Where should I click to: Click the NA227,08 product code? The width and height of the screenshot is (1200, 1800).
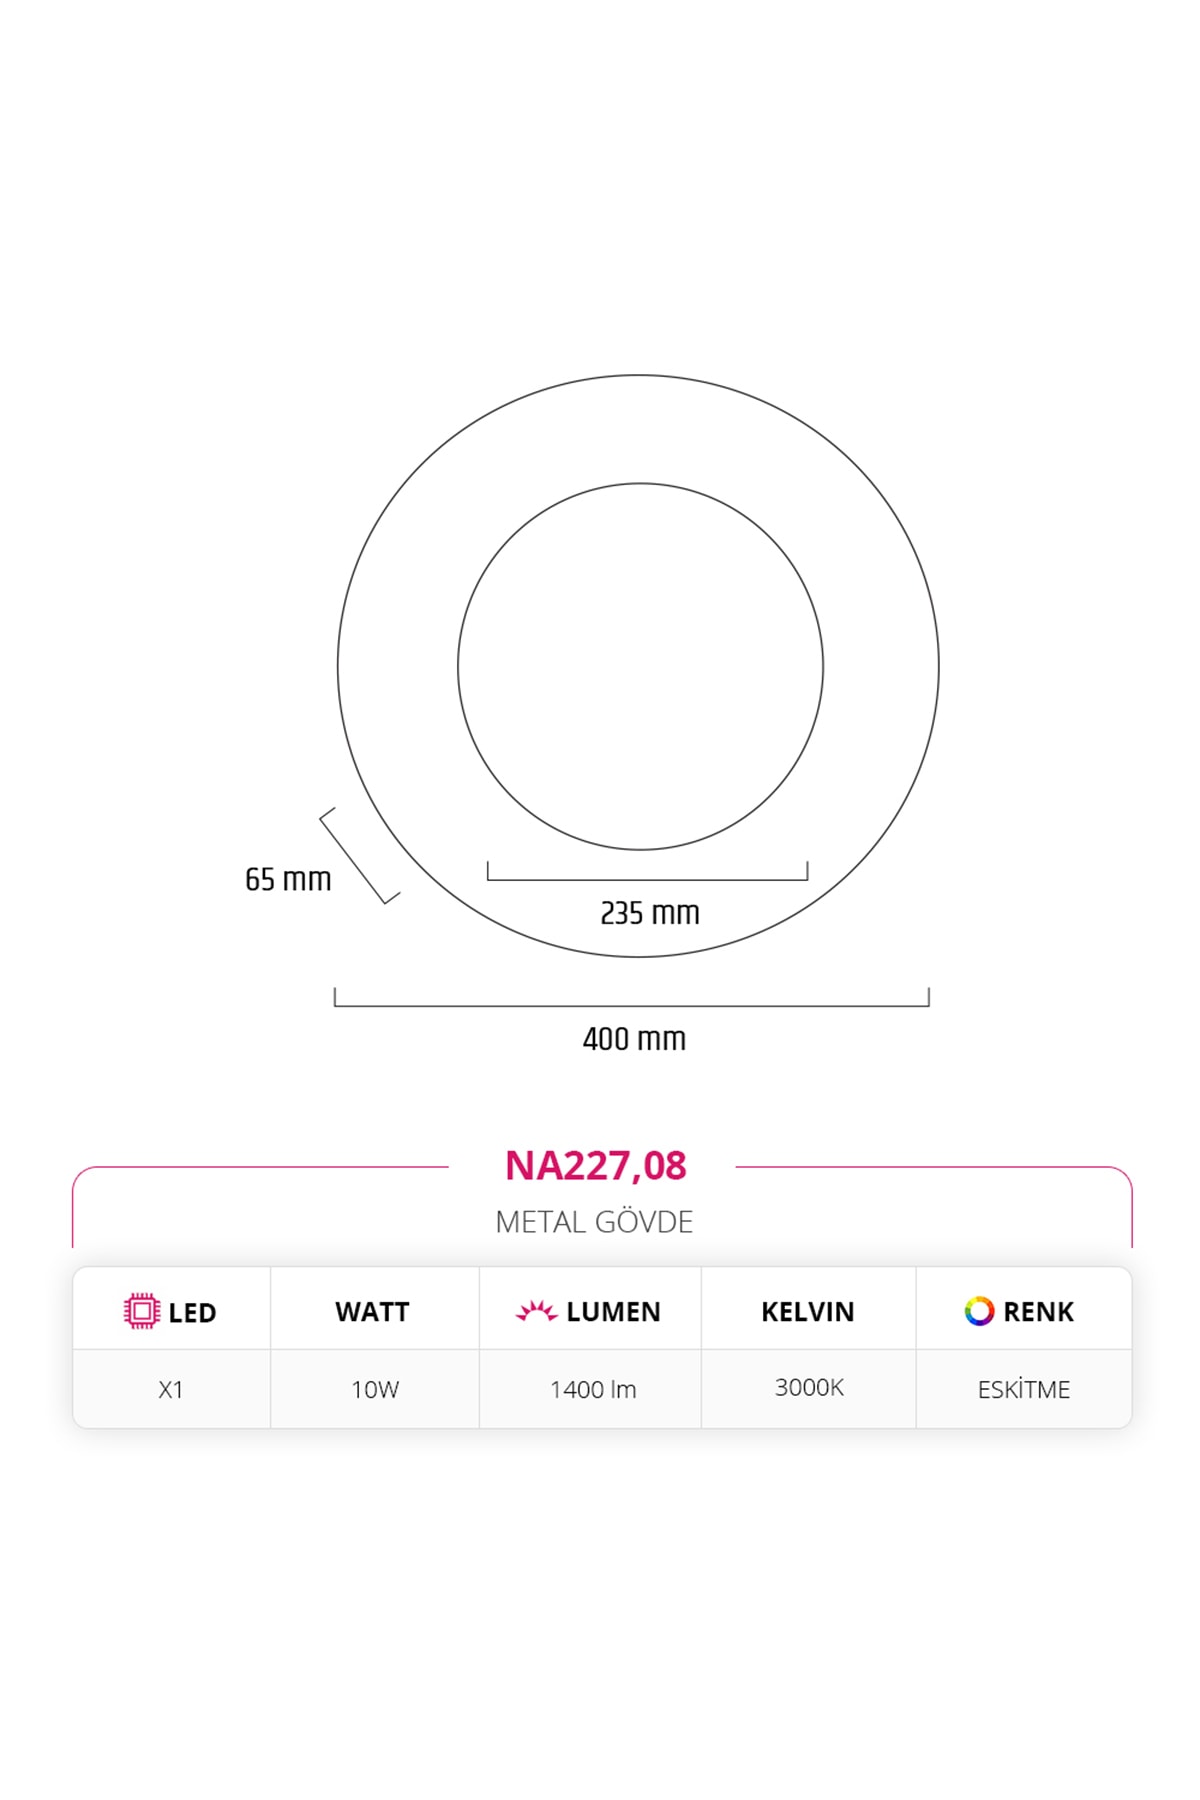coord(596,1166)
